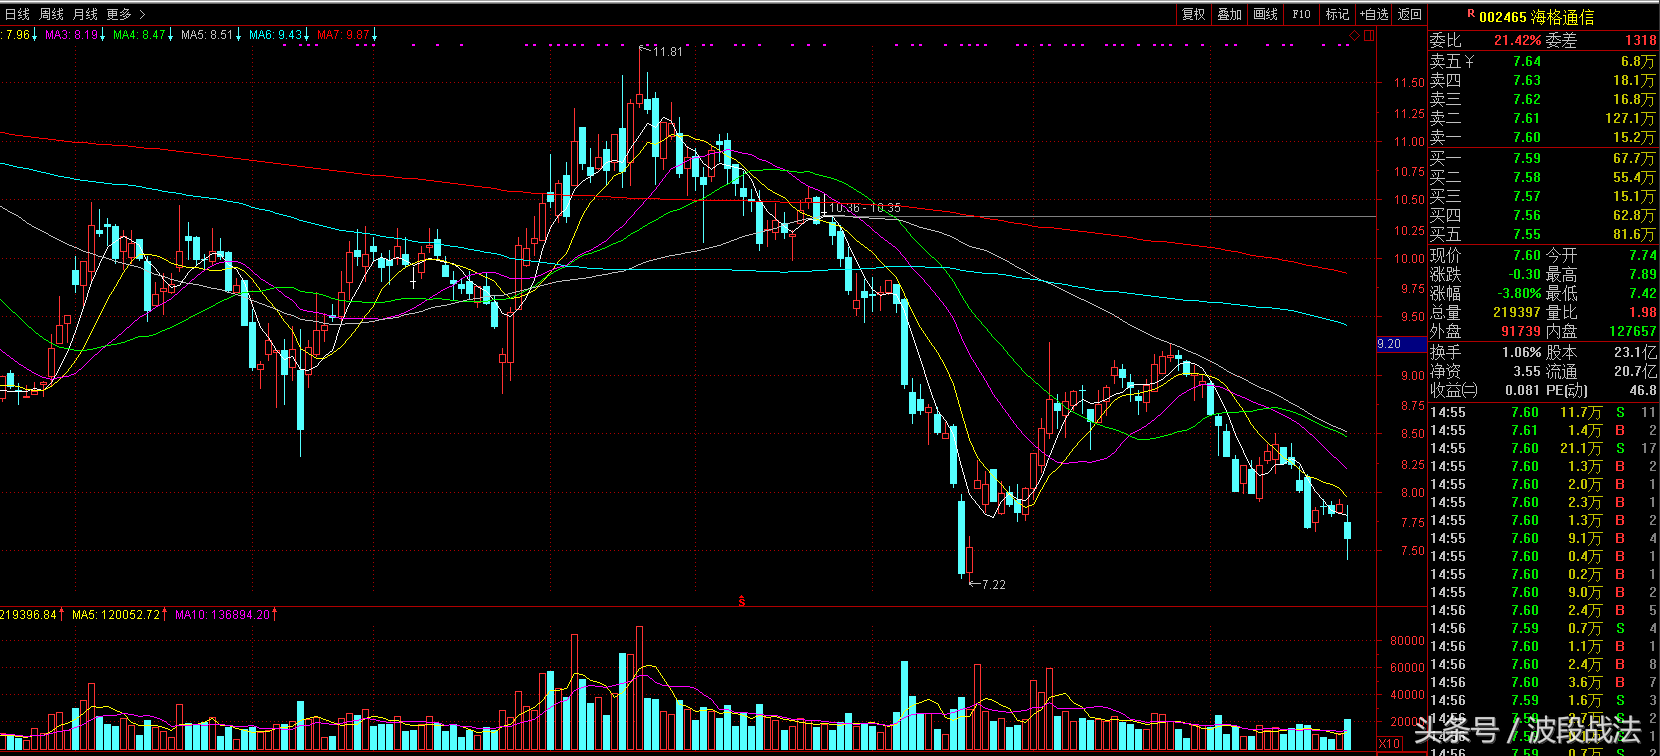Click the 返回 back button
The width and height of the screenshot is (1660, 756).
[x=1410, y=14]
